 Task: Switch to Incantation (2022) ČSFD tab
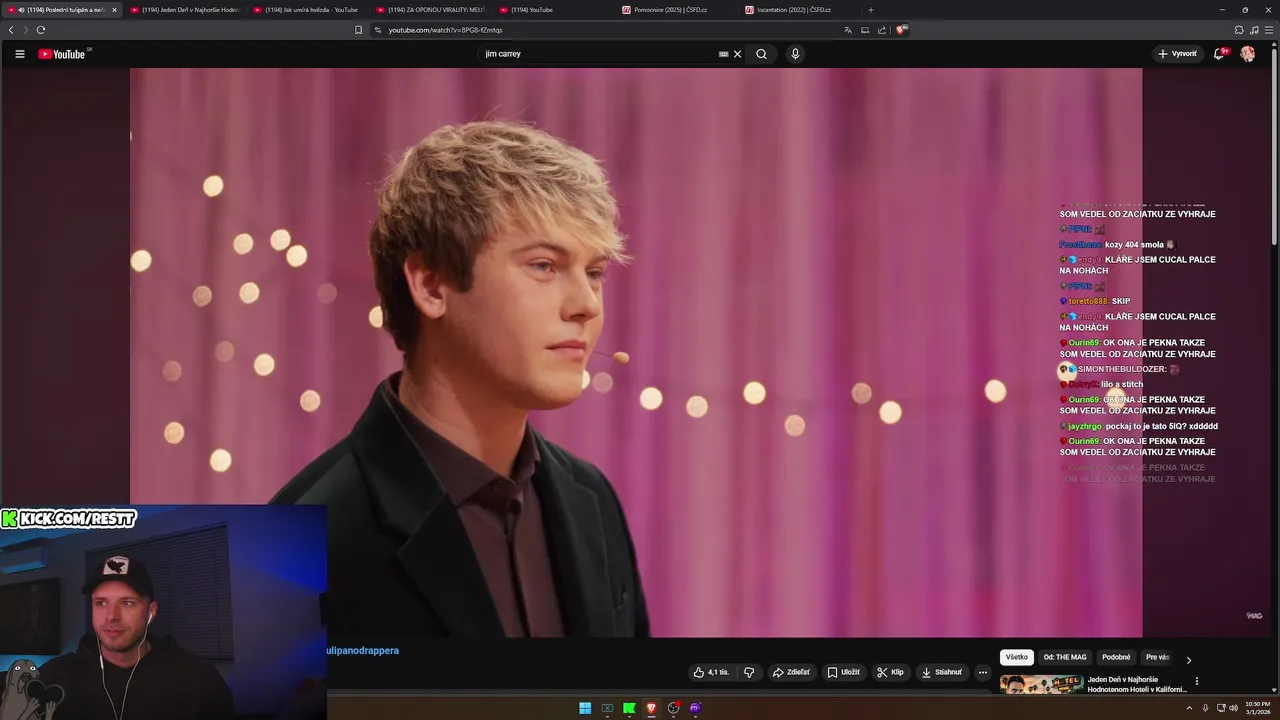800,10
